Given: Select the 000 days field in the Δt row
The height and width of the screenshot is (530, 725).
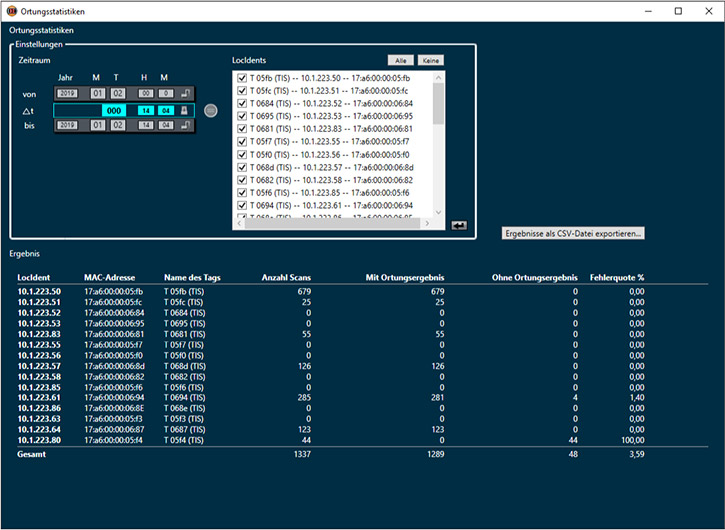Looking at the screenshot, I should (112, 110).
